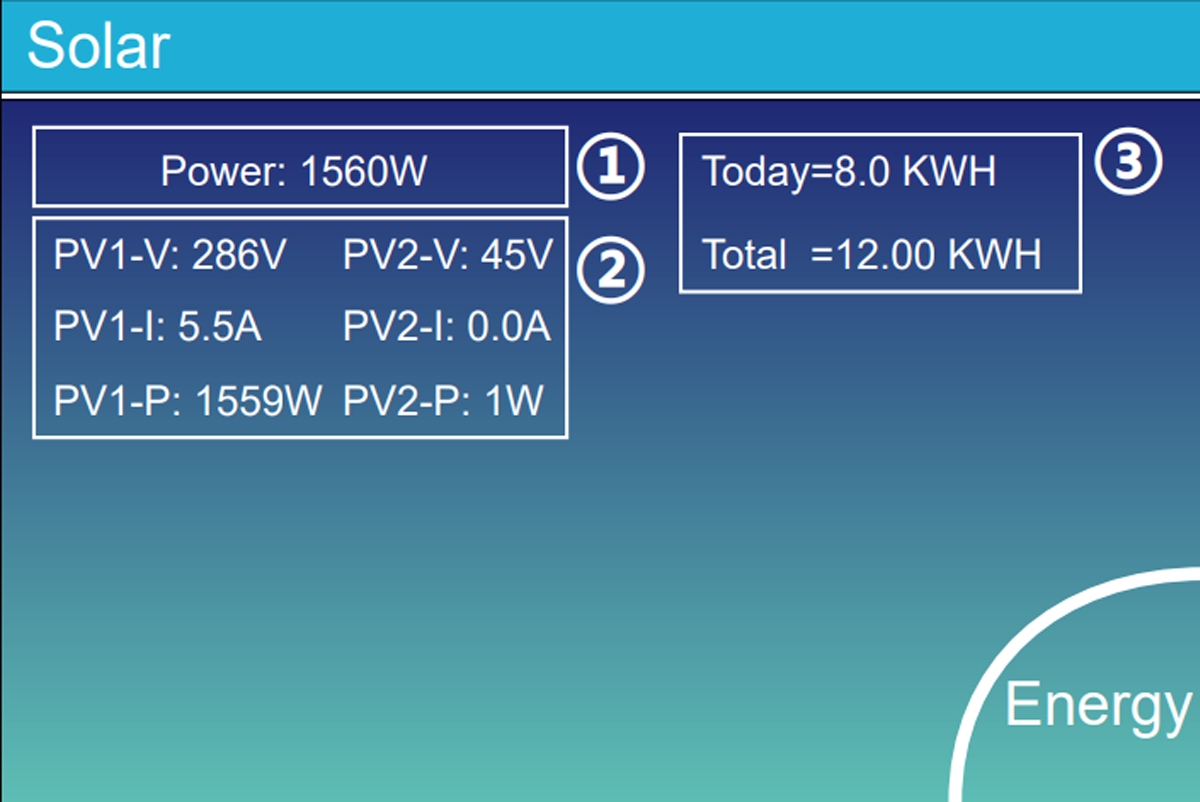
Task: Click the PV2-V: 45V value
Action: tap(447, 256)
